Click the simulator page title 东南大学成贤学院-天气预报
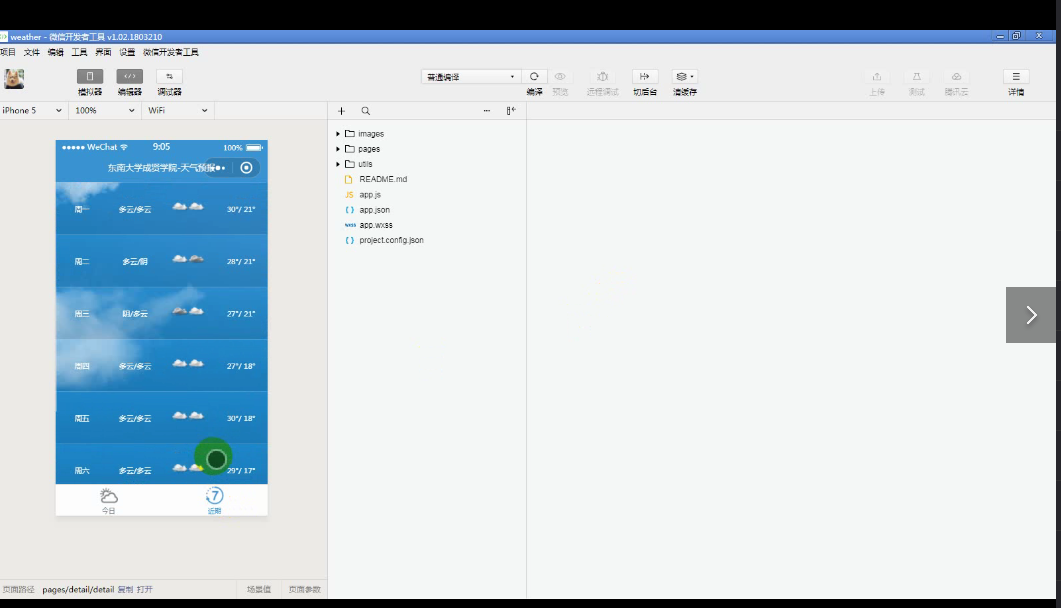This screenshot has height=608, width=1061. (x=161, y=168)
